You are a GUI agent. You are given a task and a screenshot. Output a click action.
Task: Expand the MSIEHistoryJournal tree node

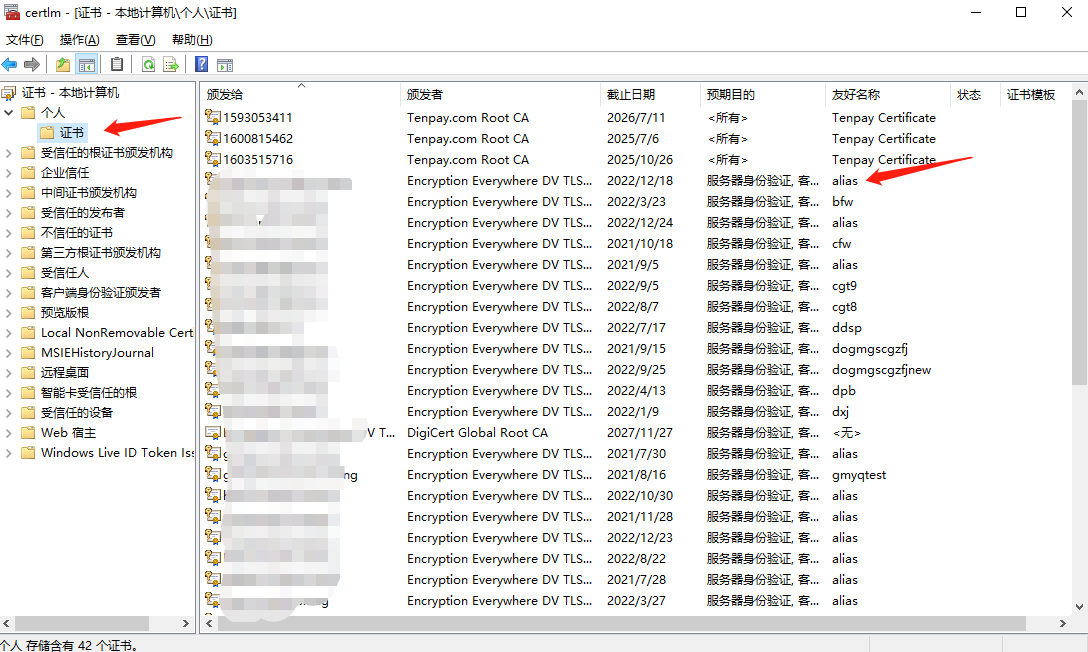[x=8, y=352]
